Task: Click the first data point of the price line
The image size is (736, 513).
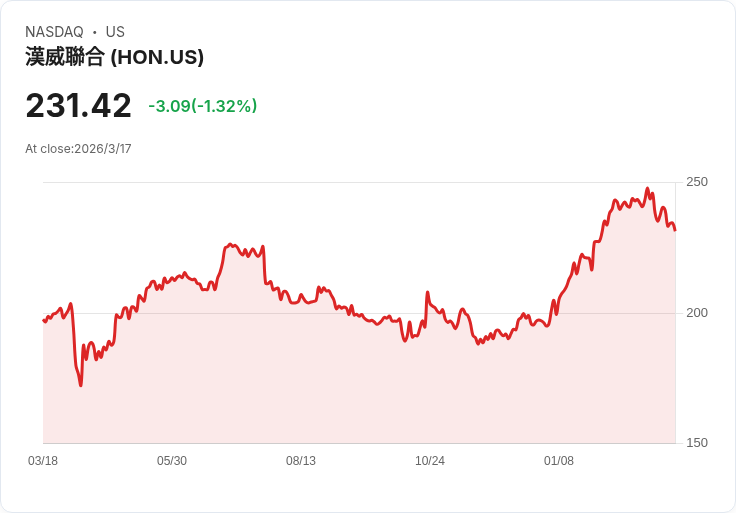Action: (44, 321)
